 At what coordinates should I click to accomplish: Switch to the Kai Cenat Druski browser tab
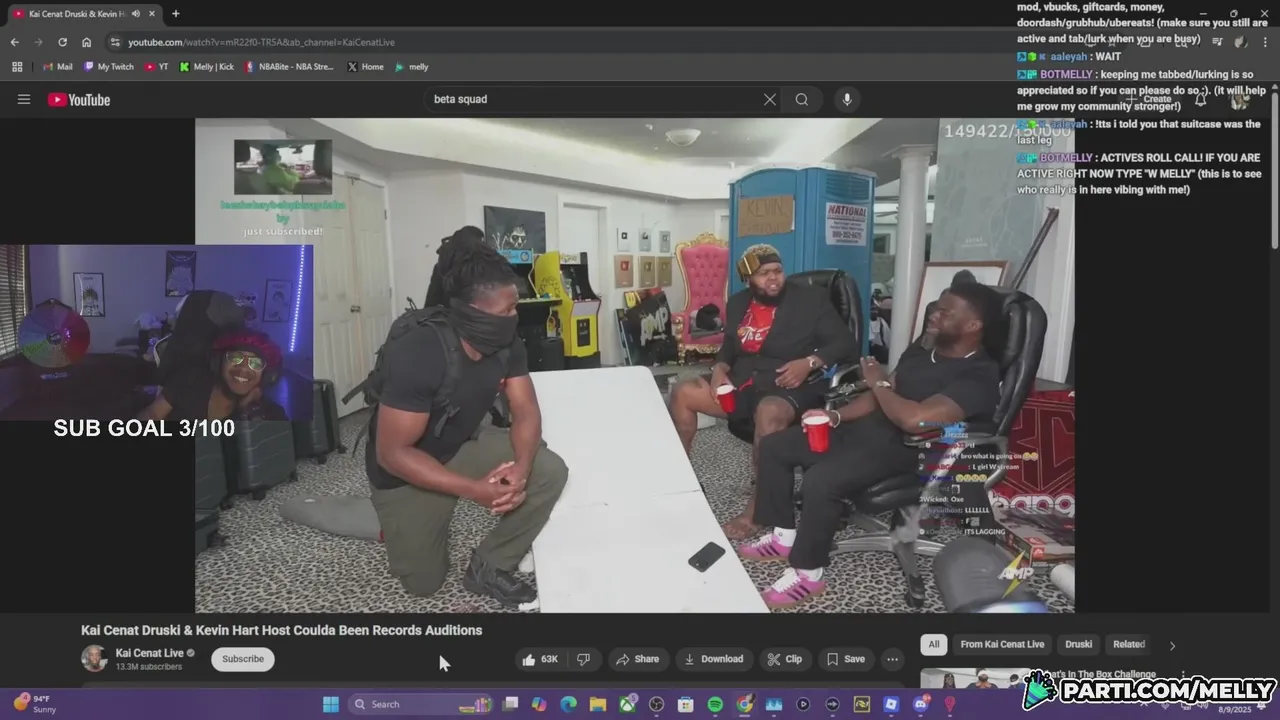(78, 14)
